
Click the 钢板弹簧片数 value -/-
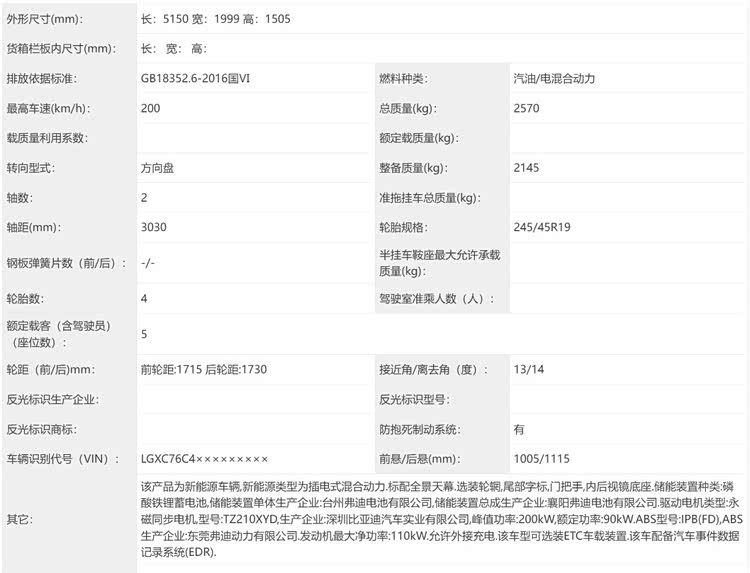[148, 263]
